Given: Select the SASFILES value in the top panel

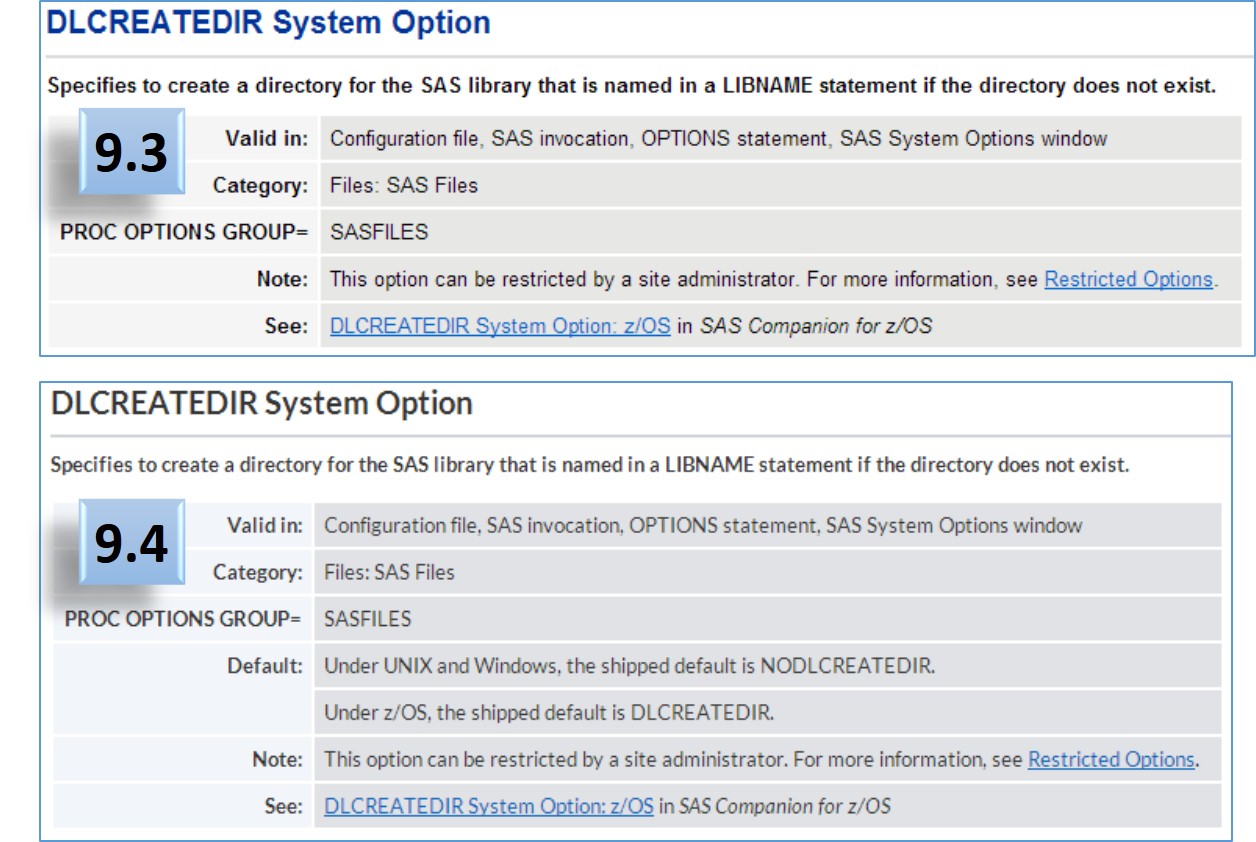Looking at the screenshot, I should click(x=379, y=233).
